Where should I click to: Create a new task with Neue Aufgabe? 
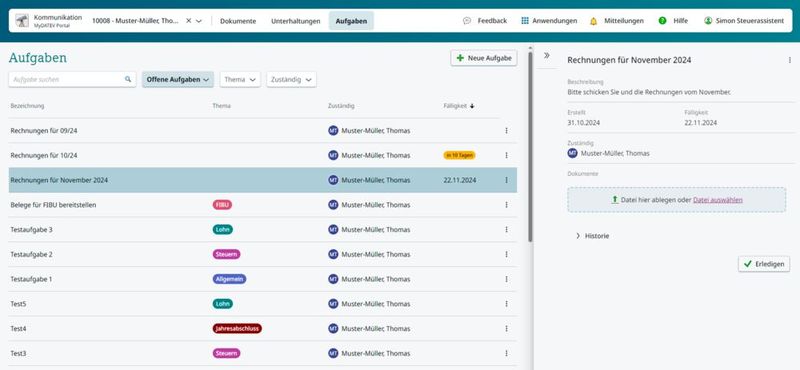484,58
